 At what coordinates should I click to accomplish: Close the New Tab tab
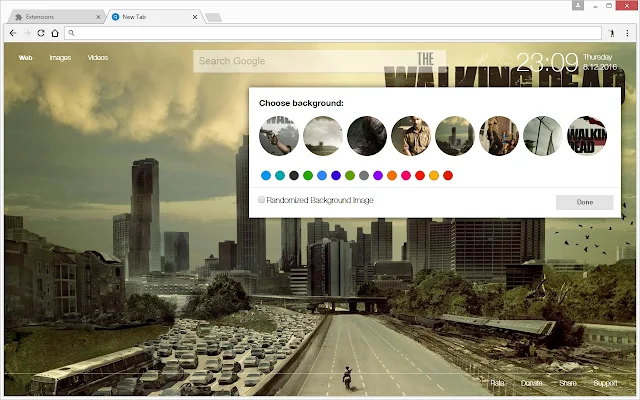[x=195, y=17]
